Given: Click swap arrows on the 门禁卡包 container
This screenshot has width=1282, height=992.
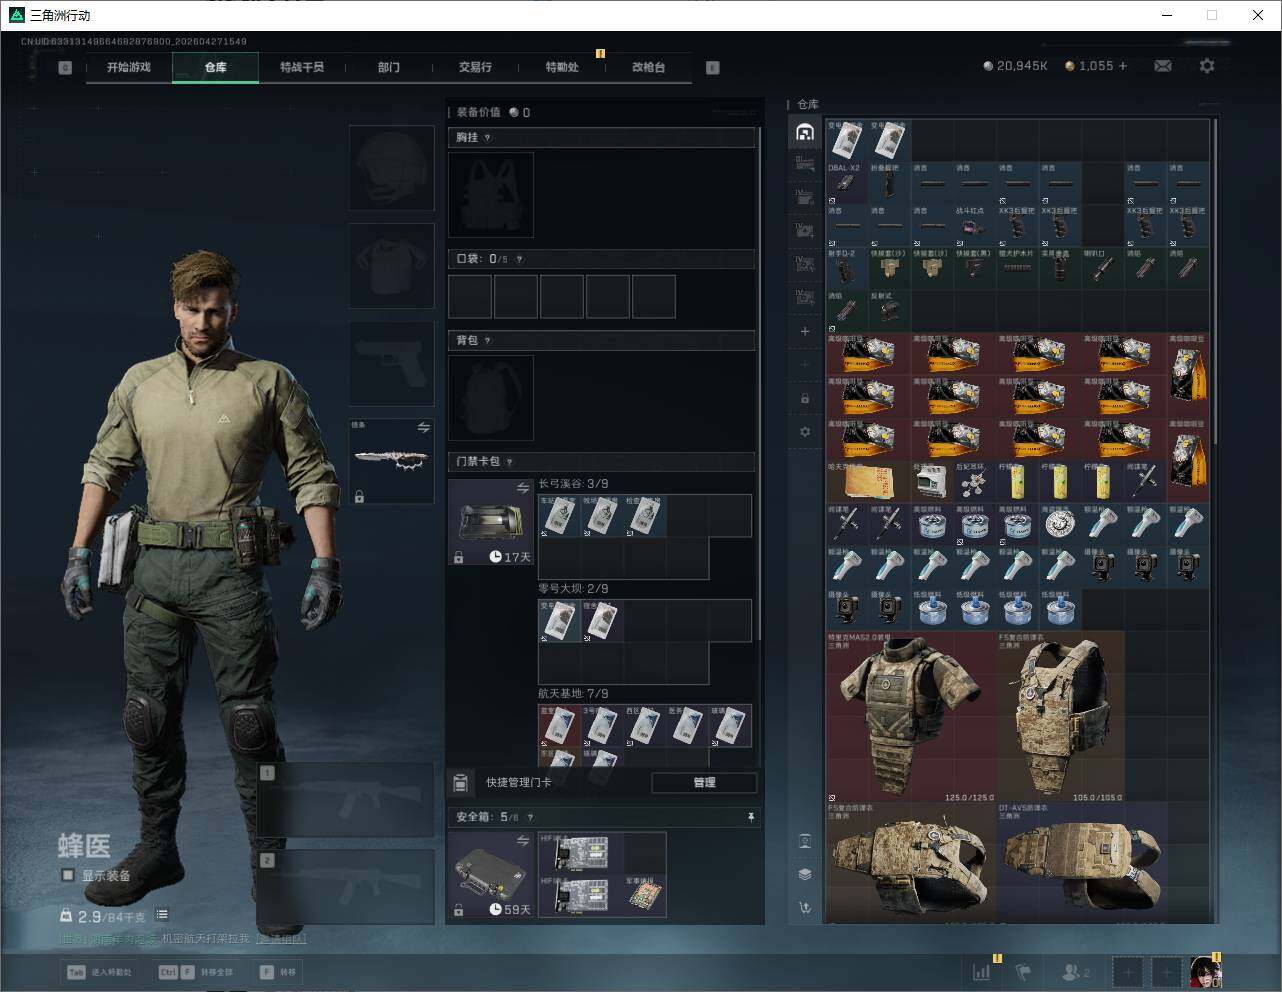Looking at the screenshot, I should click(523, 488).
